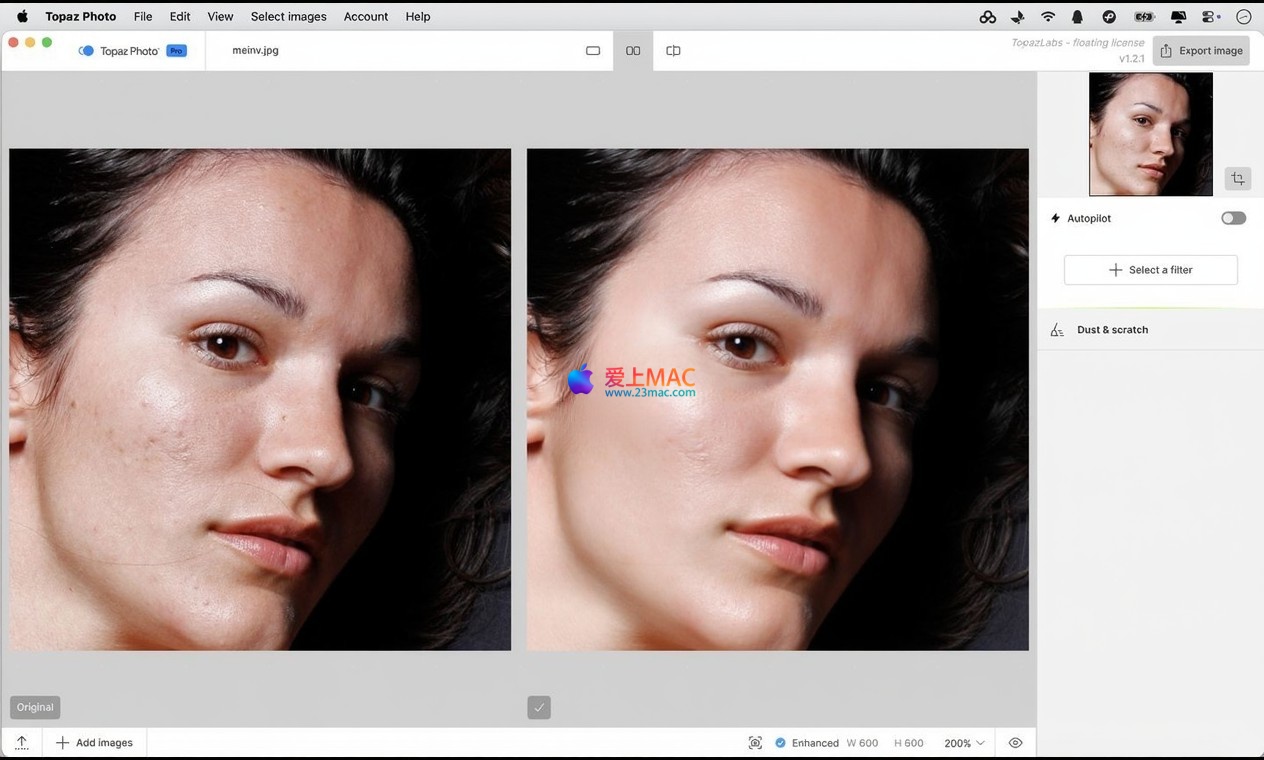This screenshot has height=760, width=1264.
Task: Click the Add images button
Action: pos(95,743)
